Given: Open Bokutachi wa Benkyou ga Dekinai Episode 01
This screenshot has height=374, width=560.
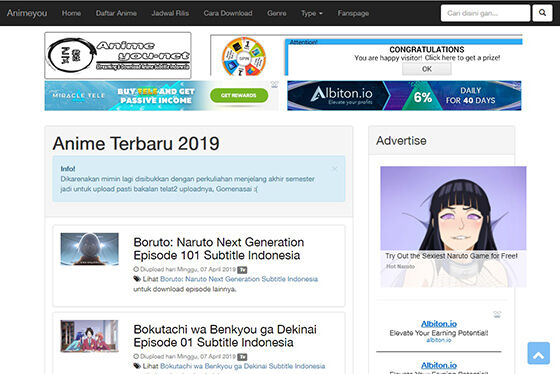Looking at the screenshot, I should coord(225,336).
